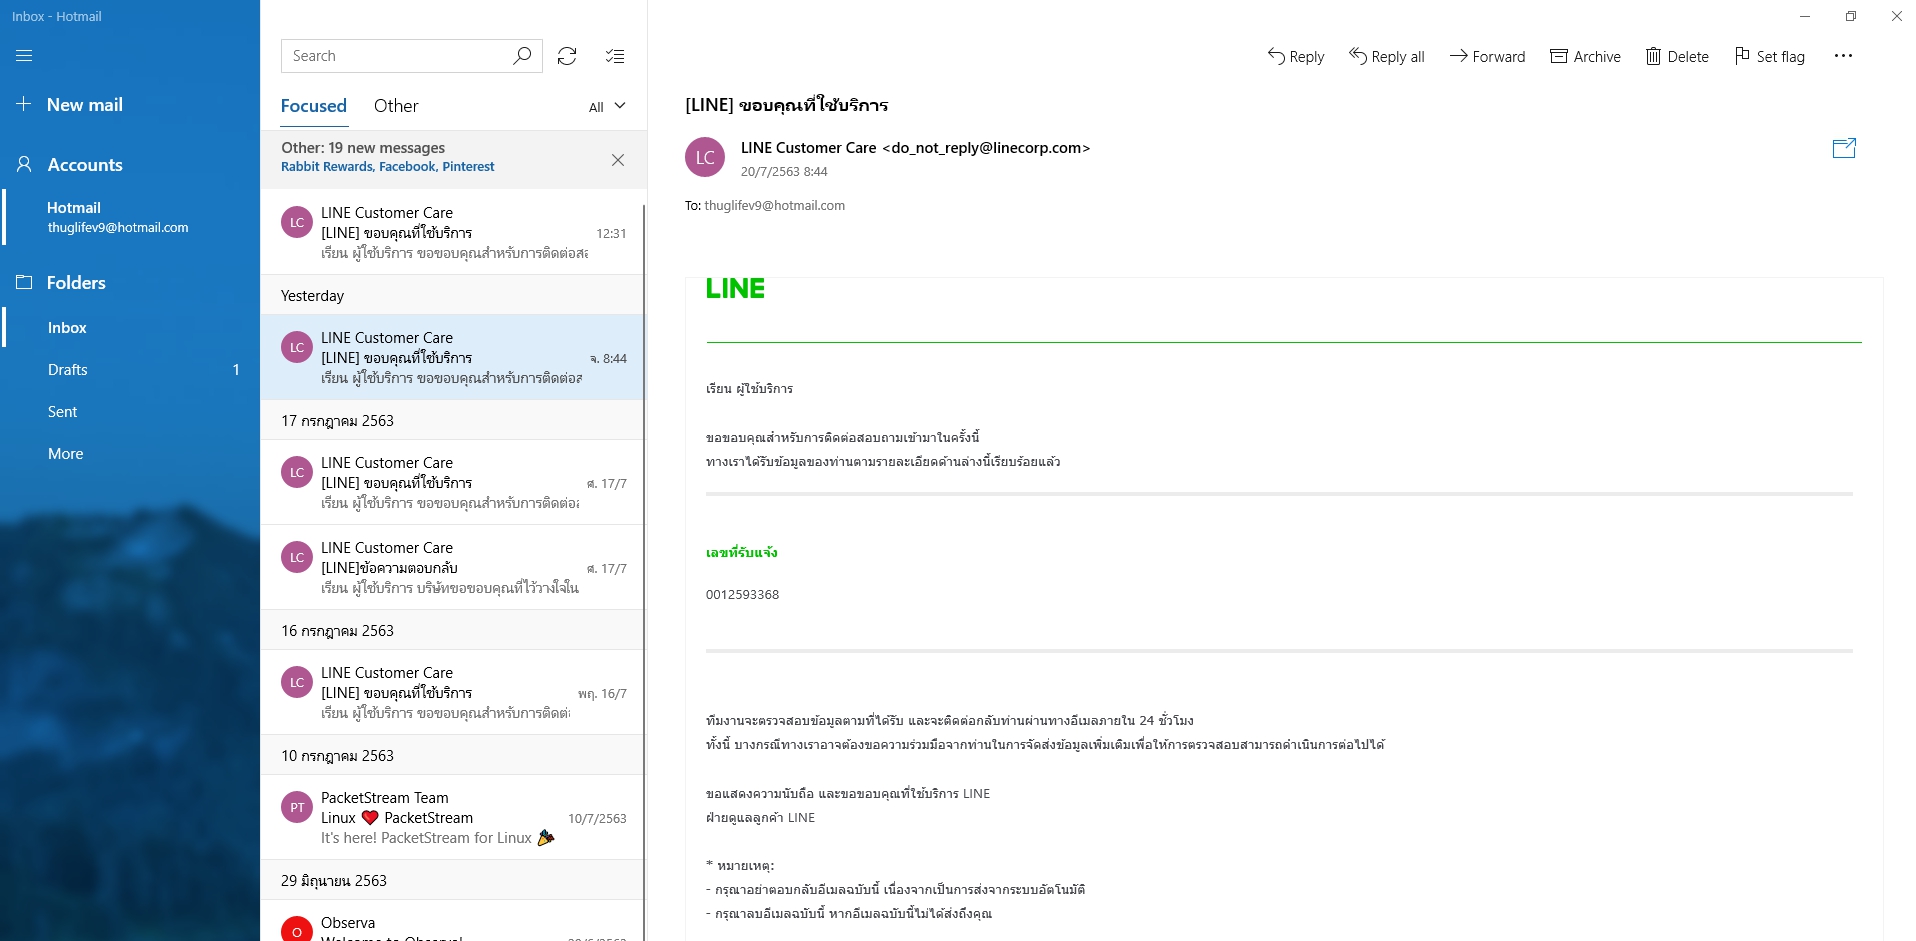Open LINE ข้อความตอบกลับ email dated 17/7
The width and height of the screenshot is (1916, 941).
pyautogui.click(x=452, y=567)
